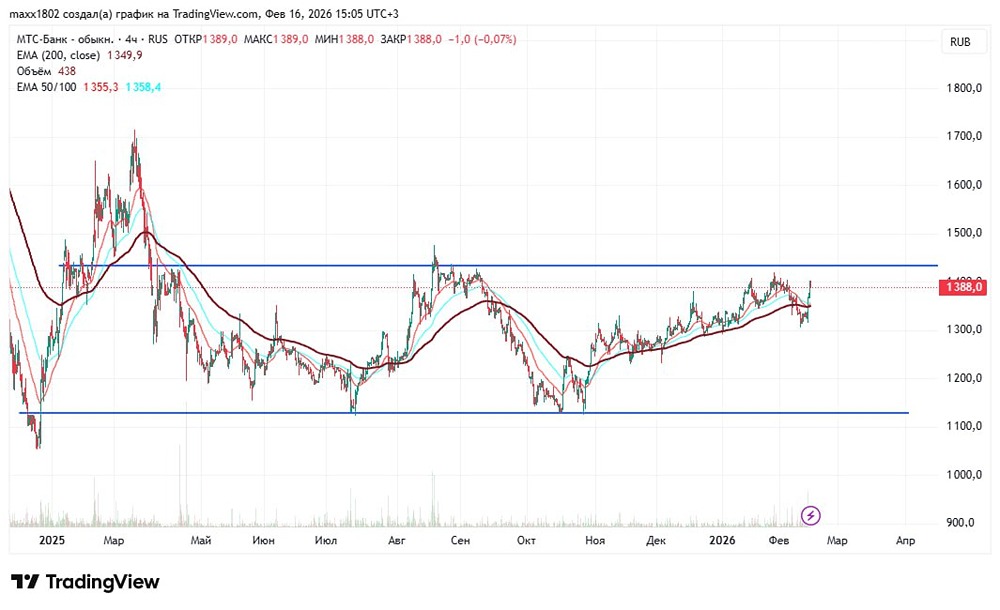Click the TradingView.com text in header caption

[216, 14]
